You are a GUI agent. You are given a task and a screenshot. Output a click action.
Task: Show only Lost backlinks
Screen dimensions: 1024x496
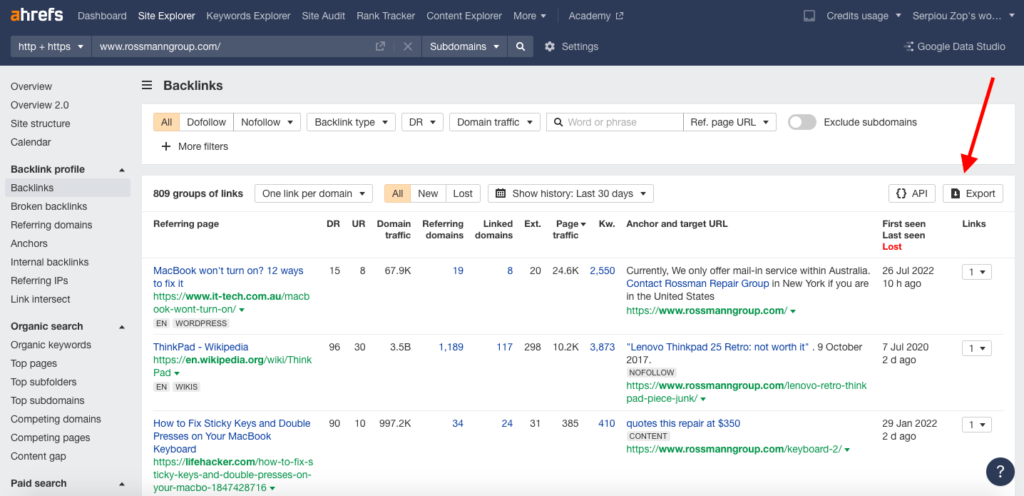pyautogui.click(x=463, y=193)
